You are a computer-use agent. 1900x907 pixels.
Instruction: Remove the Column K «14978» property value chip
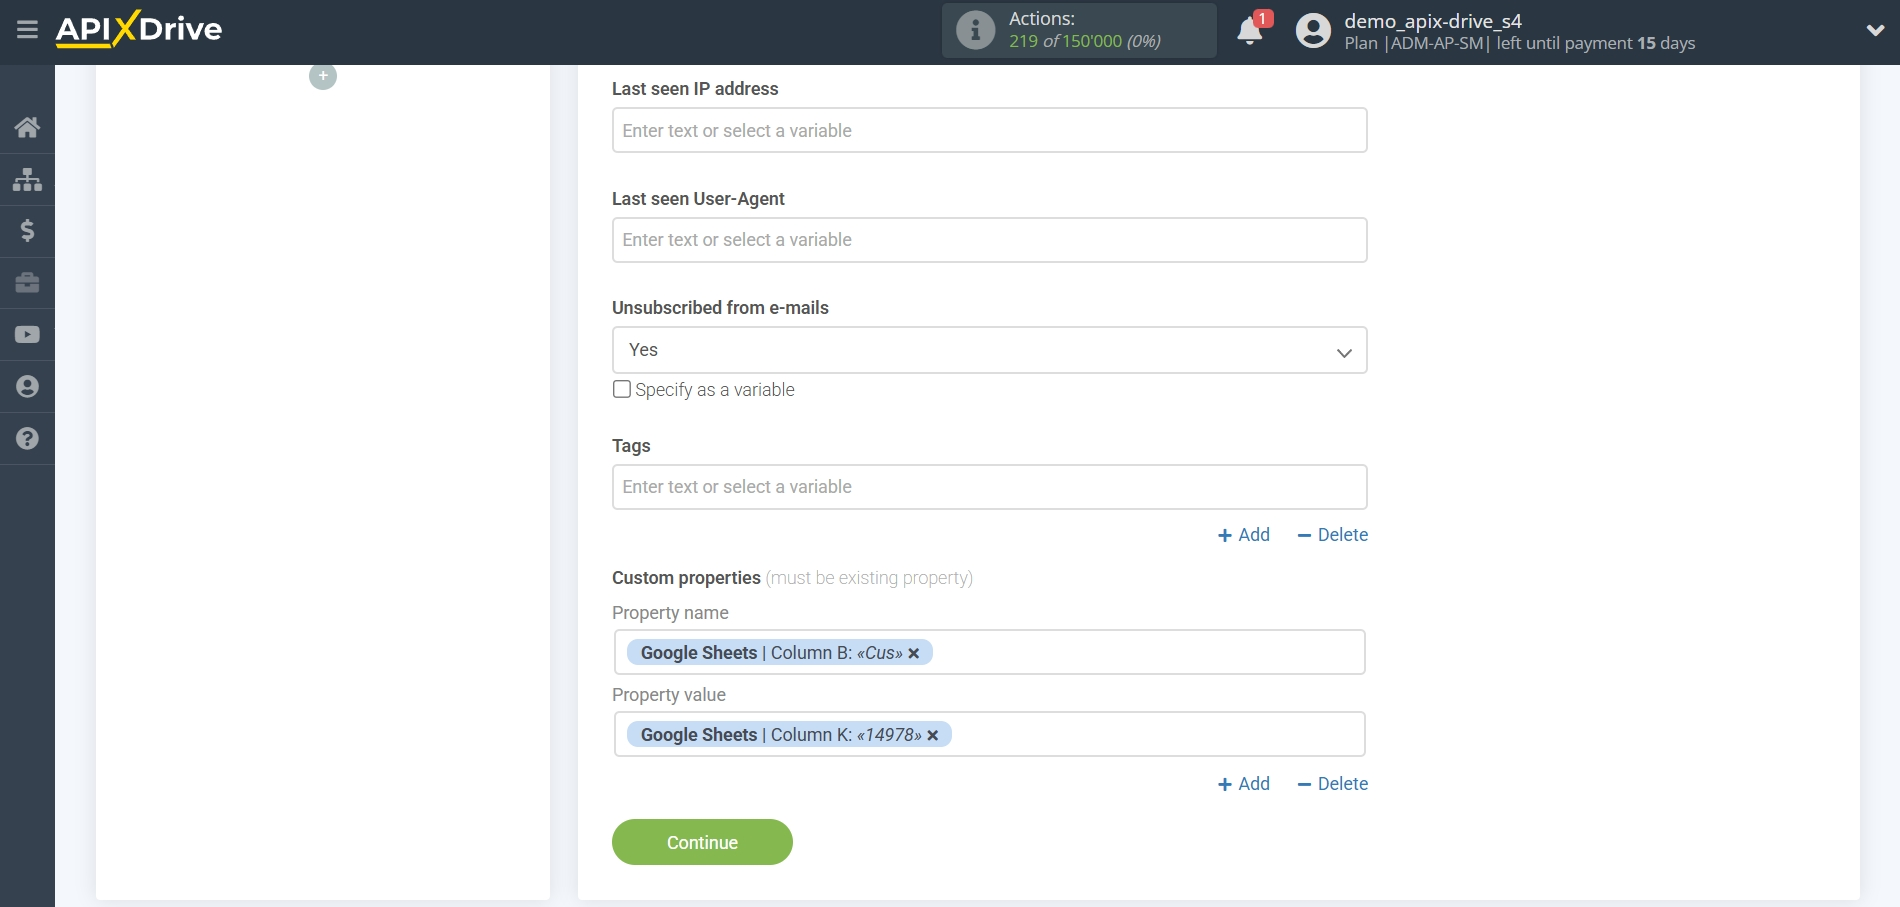tap(932, 735)
